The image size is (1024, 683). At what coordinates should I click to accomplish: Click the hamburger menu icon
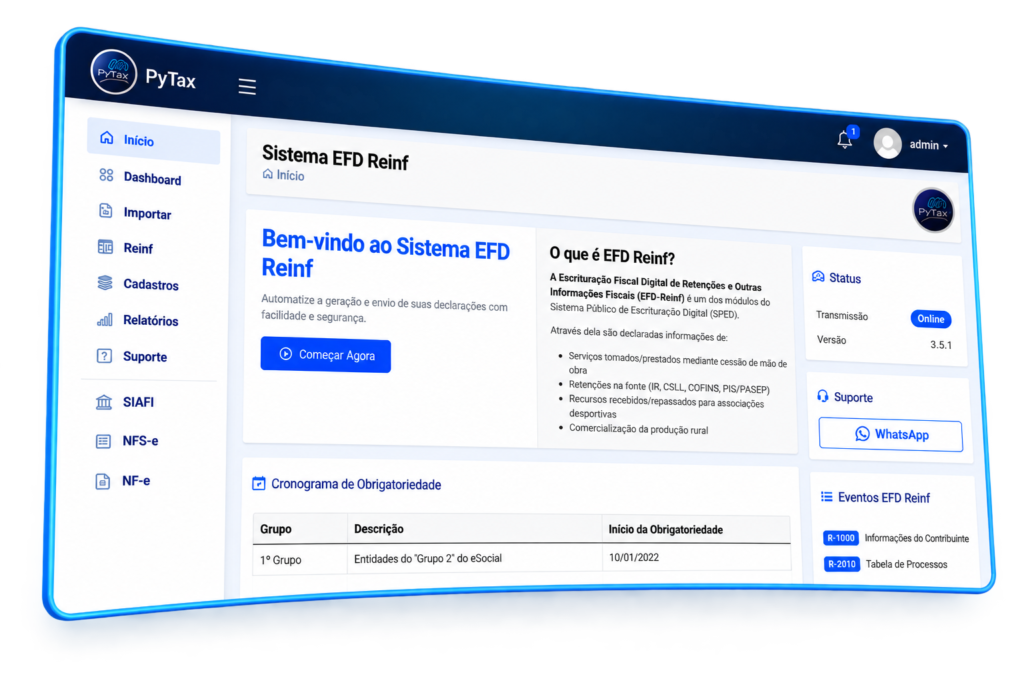[x=247, y=86]
